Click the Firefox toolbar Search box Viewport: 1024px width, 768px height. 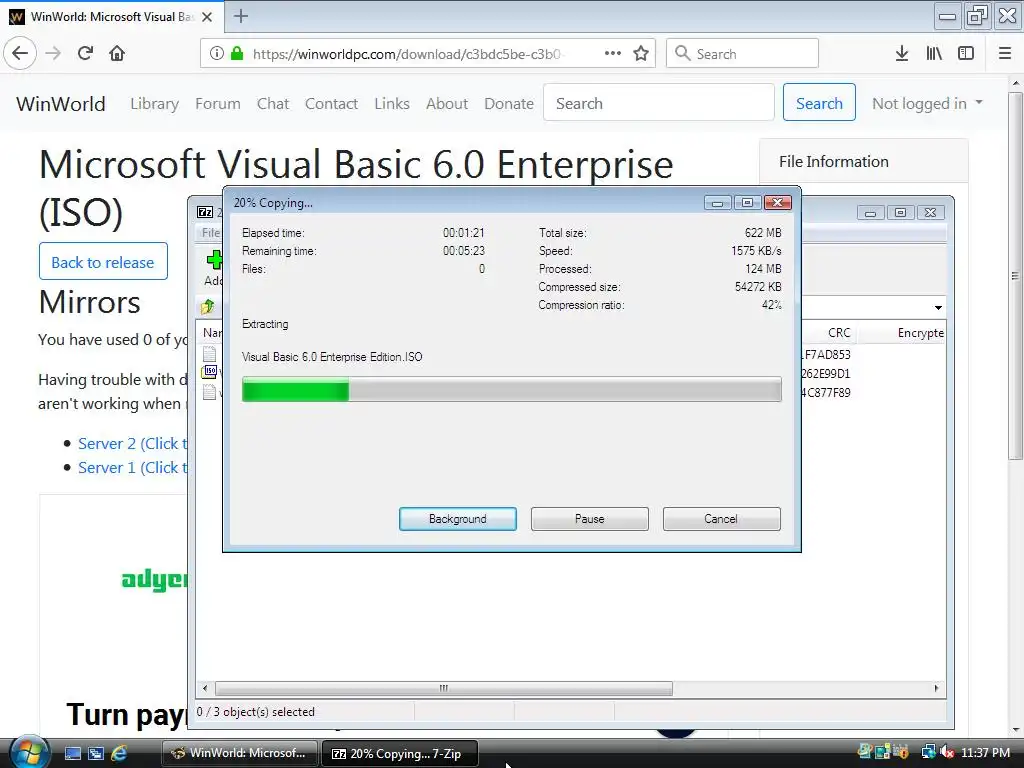click(x=742, y=54)
